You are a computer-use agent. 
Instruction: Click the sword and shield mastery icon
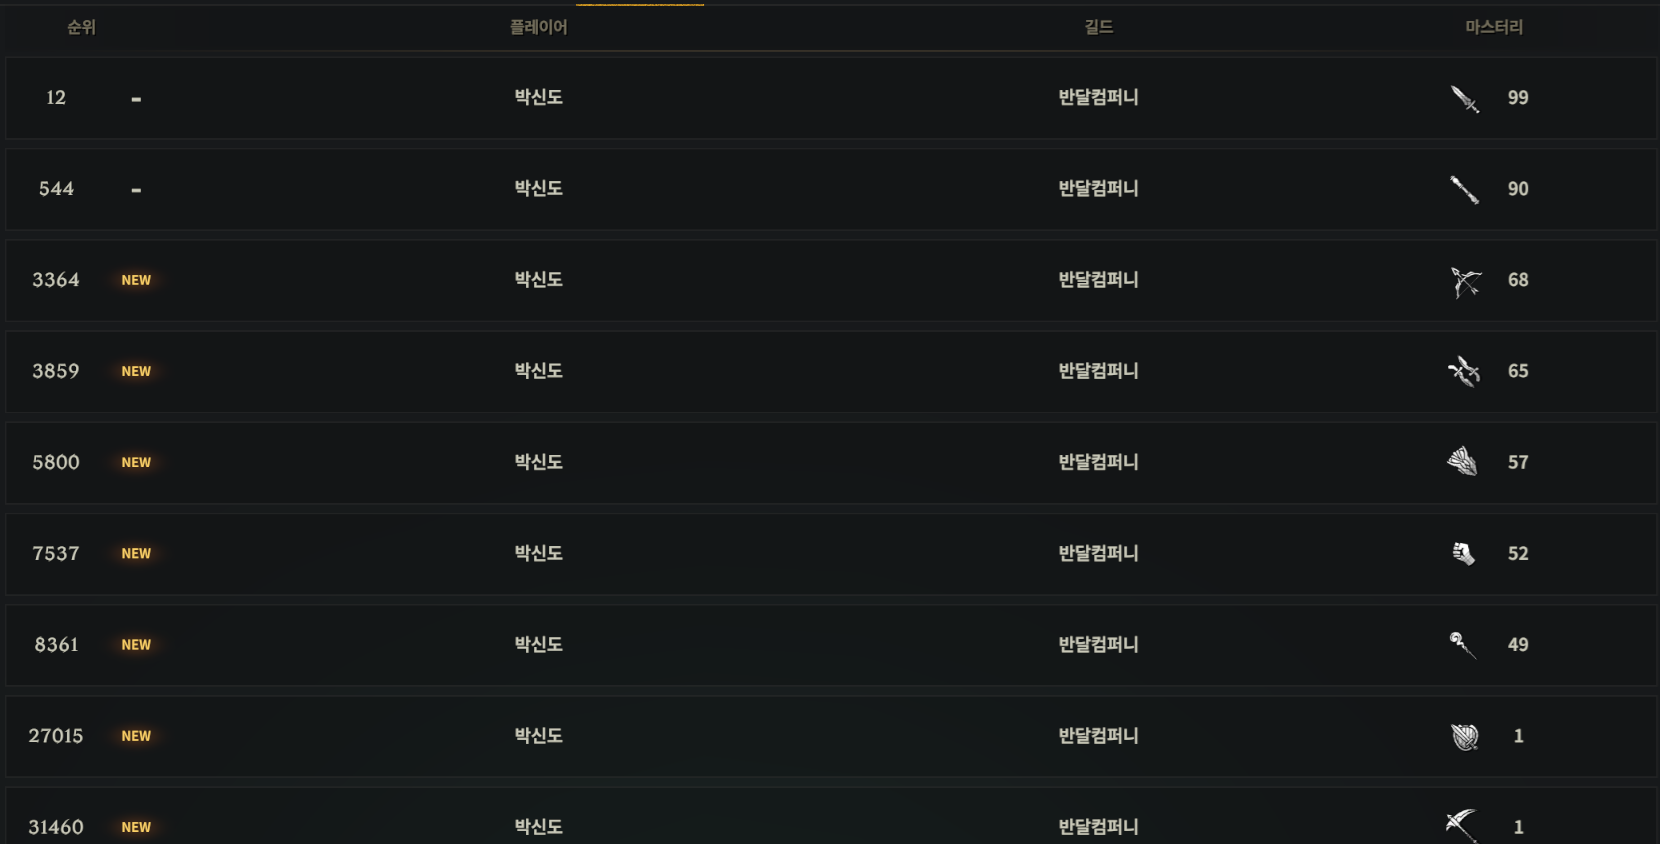point(1465,737)
